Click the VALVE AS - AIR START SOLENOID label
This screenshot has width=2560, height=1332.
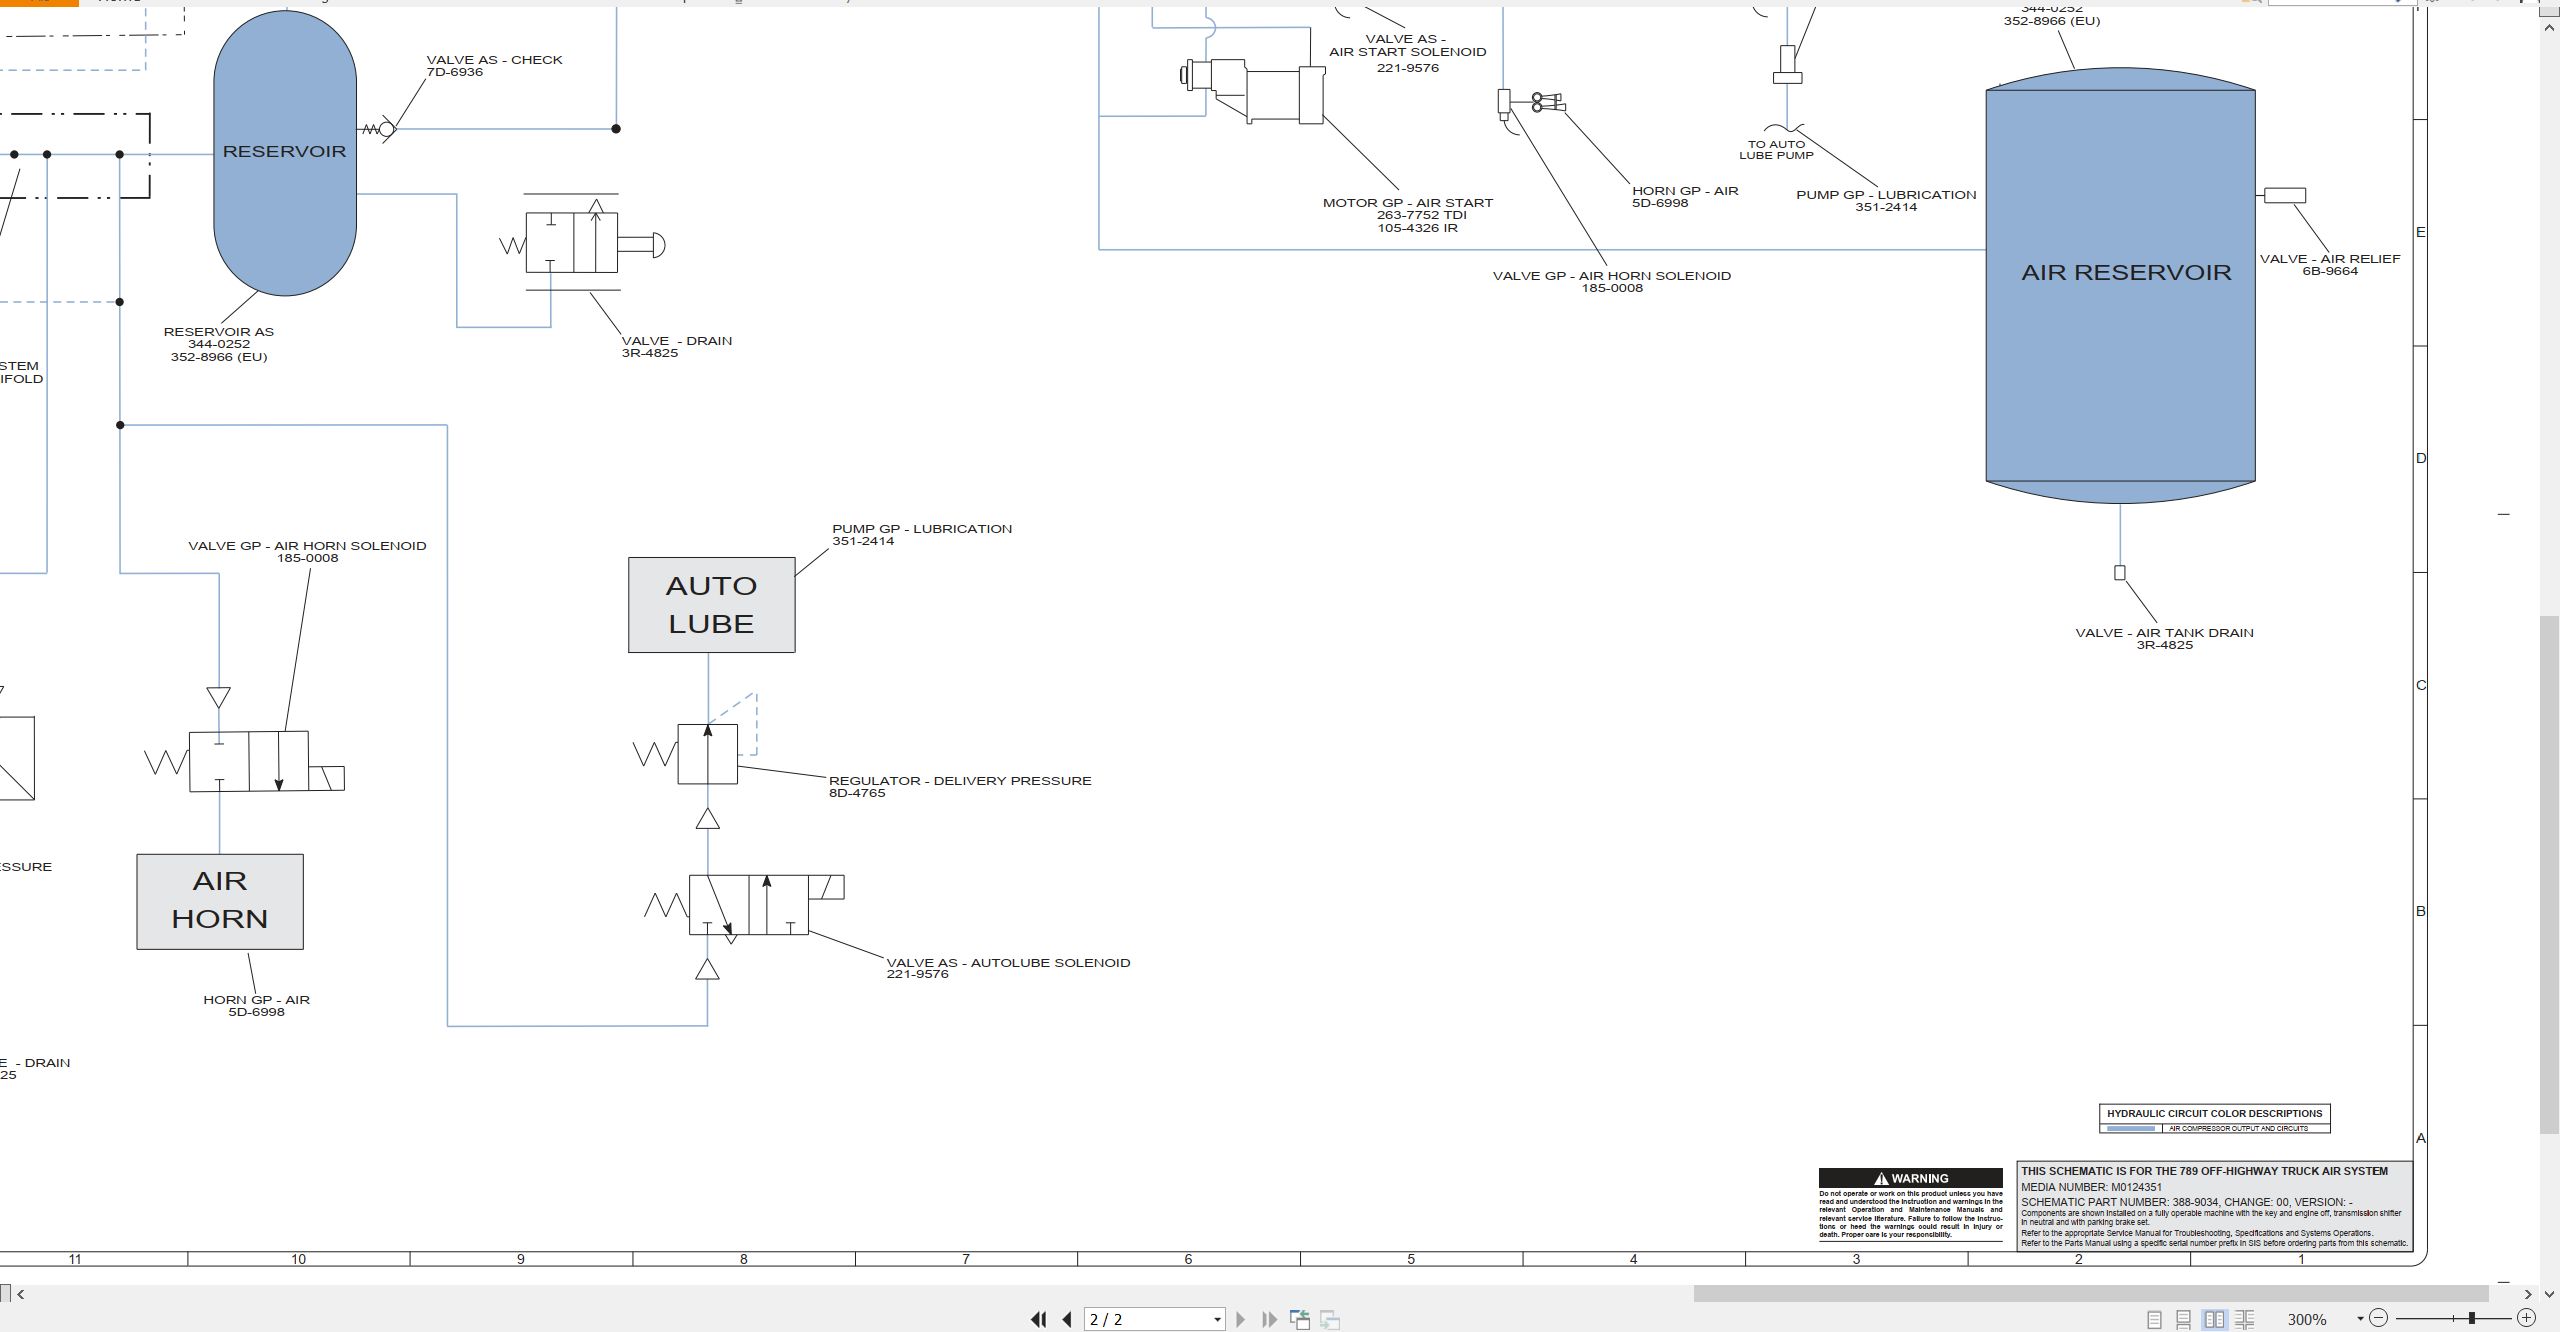tap(1408, 53)
